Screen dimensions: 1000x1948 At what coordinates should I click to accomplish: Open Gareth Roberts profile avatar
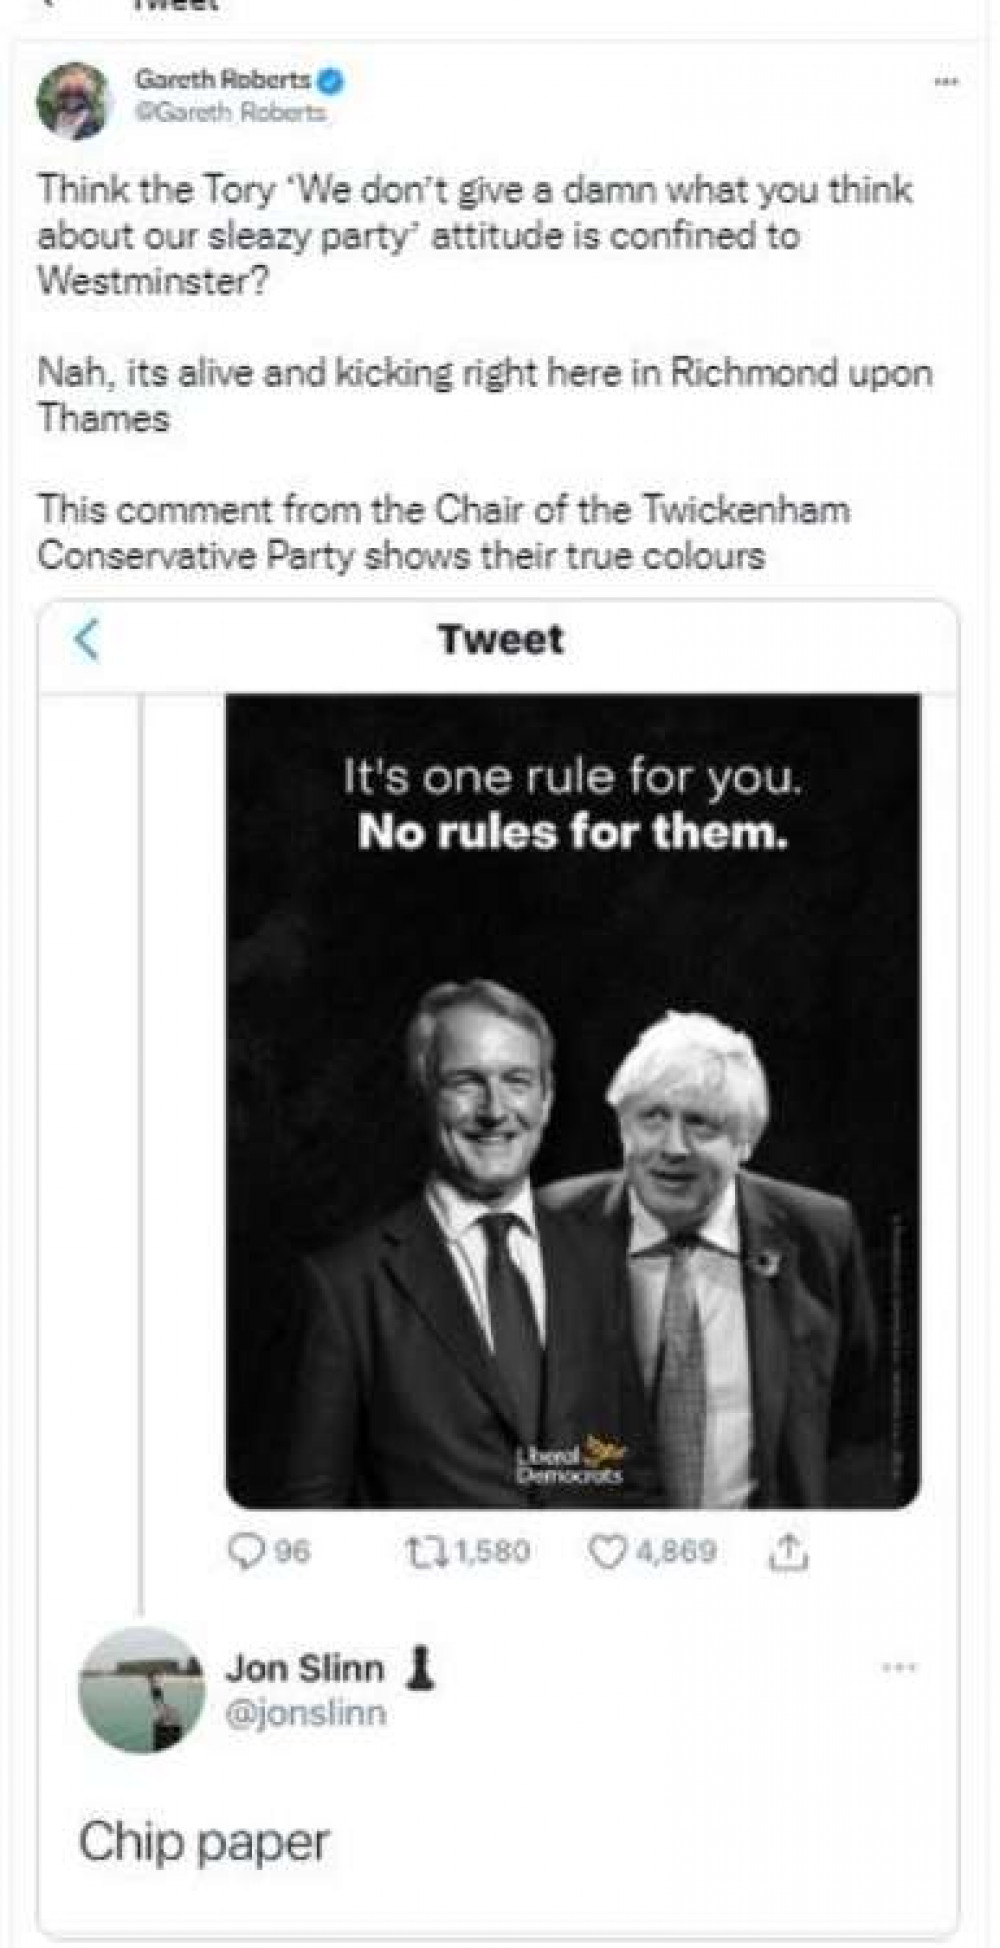pos(73,100)
